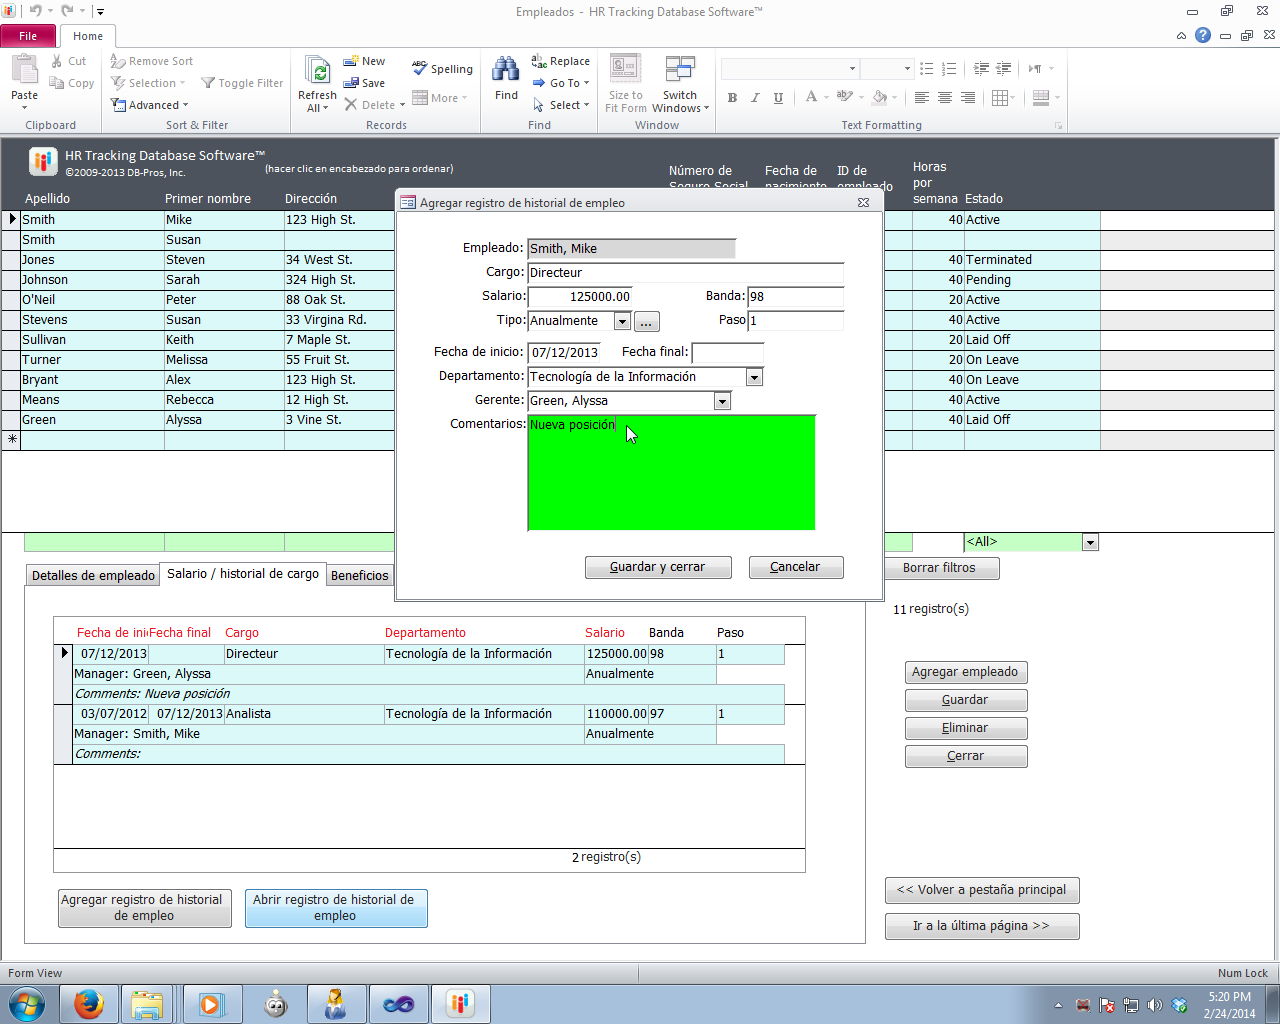The width and height of the screenshot is (1280, 1024).
Task: Click the Toggle Filter funnel icon
Action: click(208, 83)
